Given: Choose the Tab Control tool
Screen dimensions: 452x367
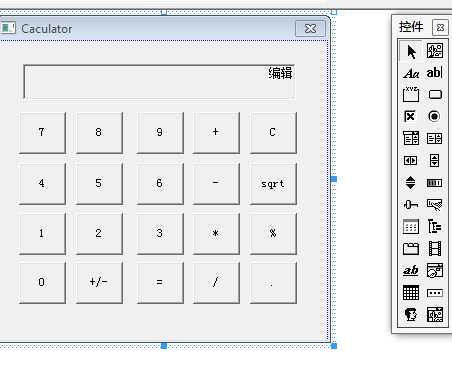Looking at the screenshot, I should pos(411,249).
